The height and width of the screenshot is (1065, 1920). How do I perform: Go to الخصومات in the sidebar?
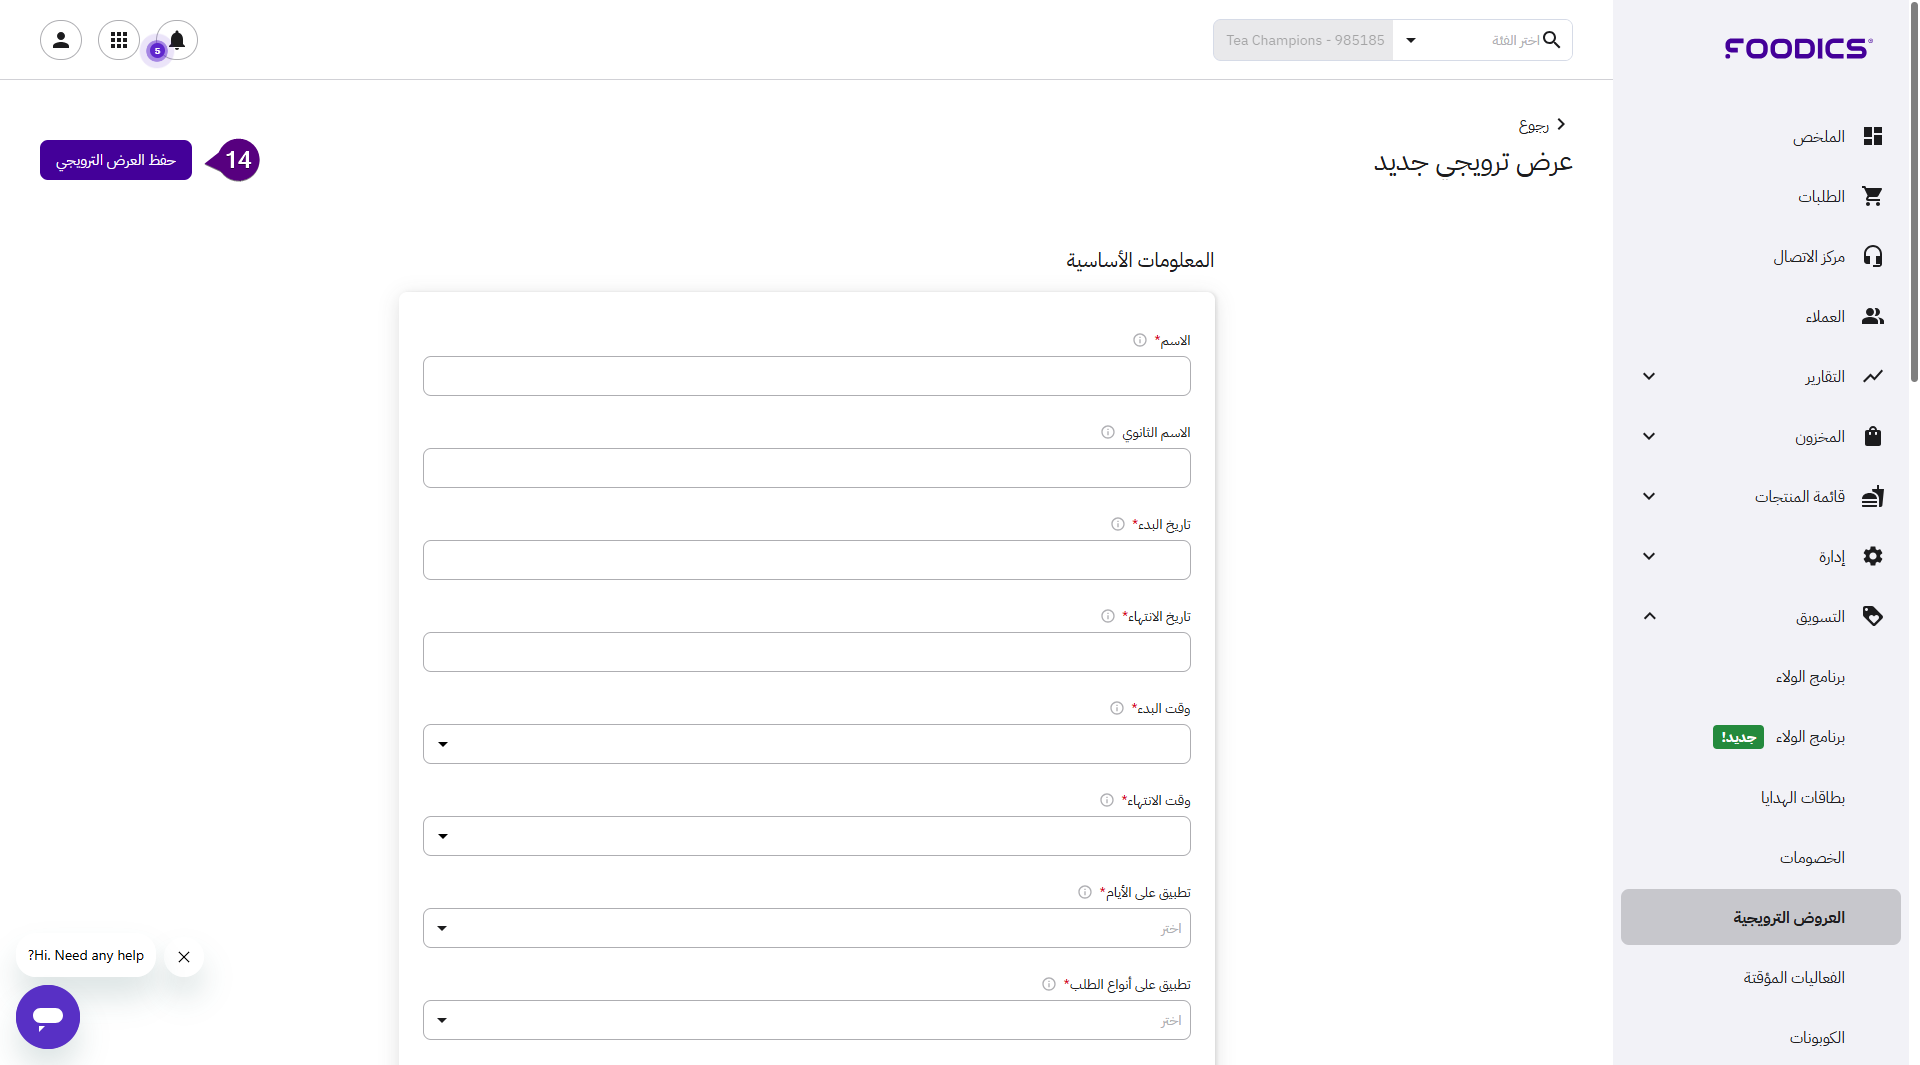(1811, 857)
